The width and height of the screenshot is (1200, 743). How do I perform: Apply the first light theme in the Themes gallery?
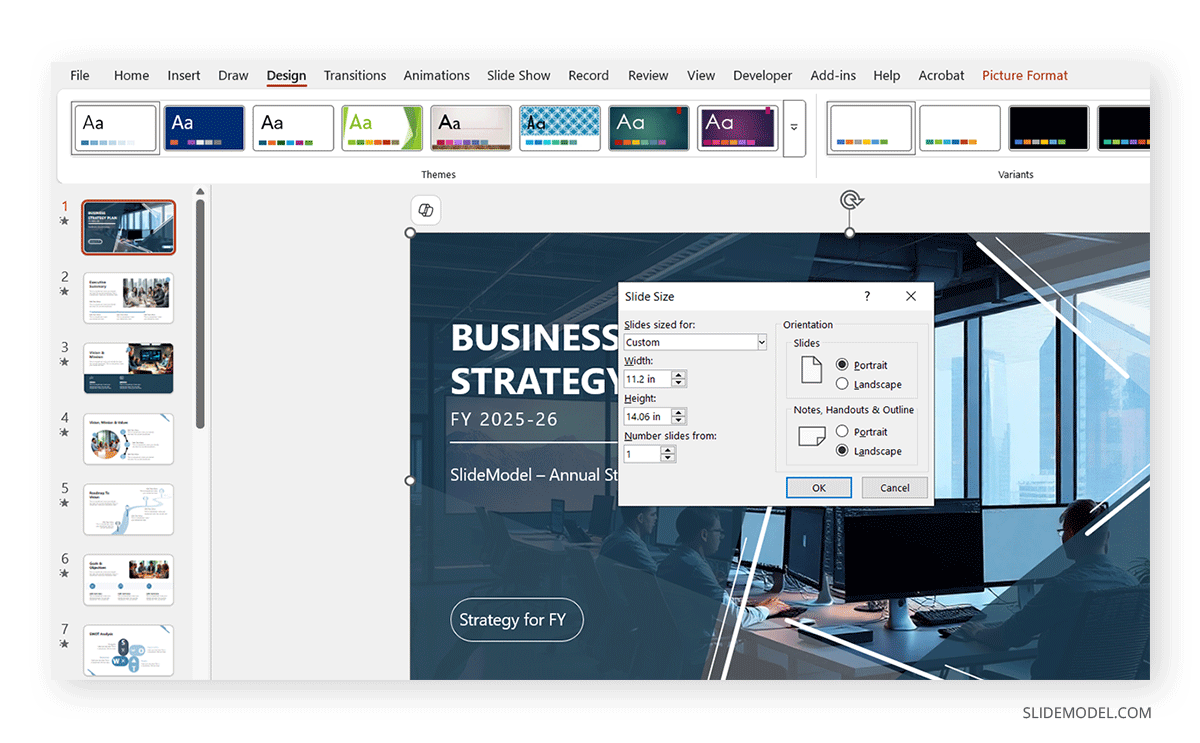[114, 127]
